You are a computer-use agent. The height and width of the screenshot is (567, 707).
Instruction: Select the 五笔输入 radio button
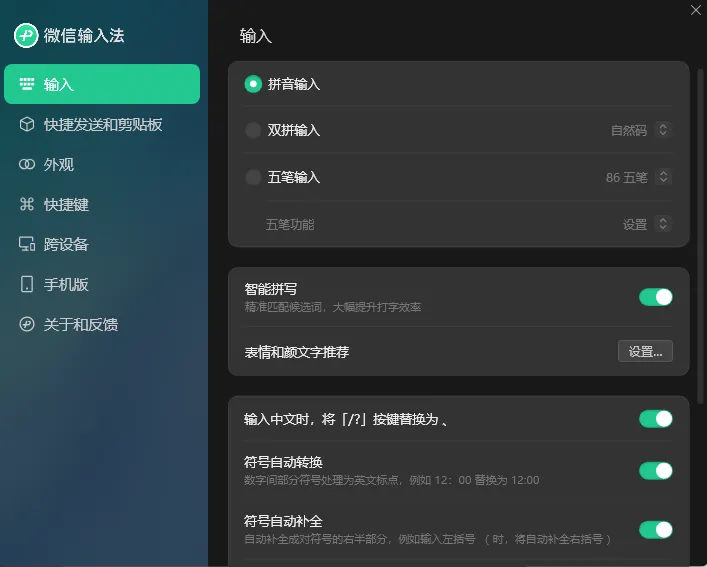[x=253, y=177]
